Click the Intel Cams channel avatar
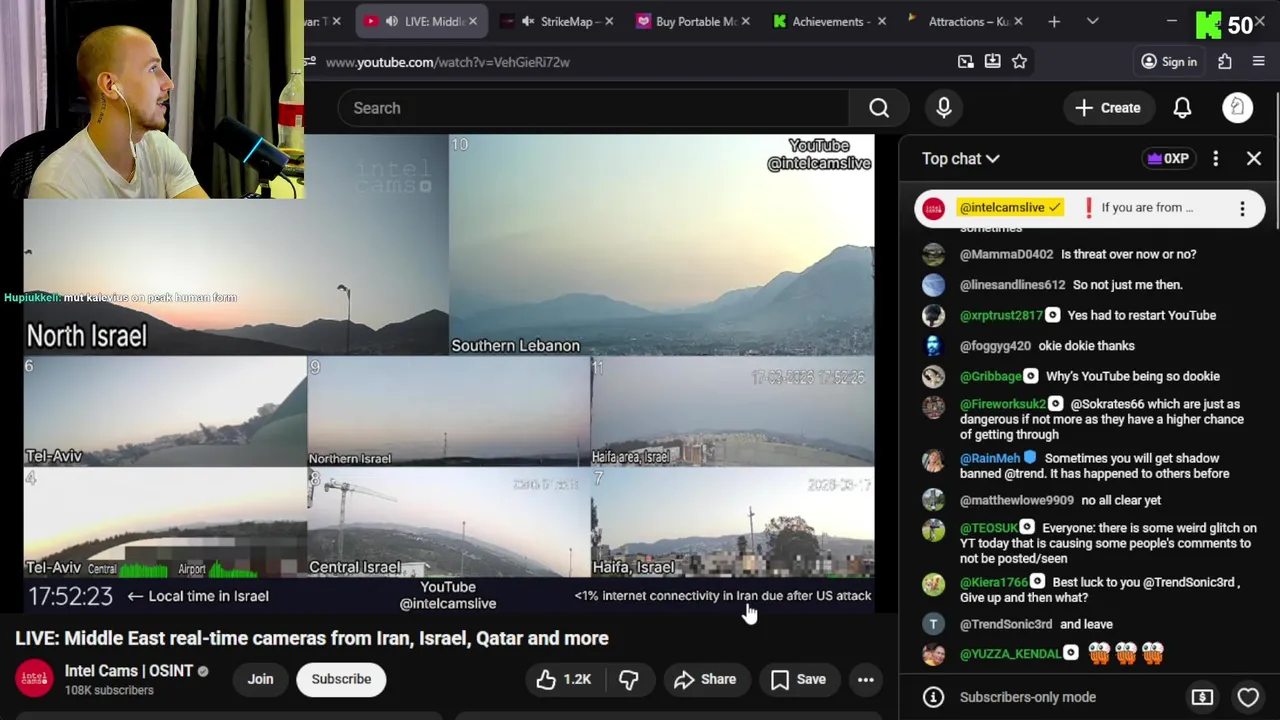 tap(34, 679)
